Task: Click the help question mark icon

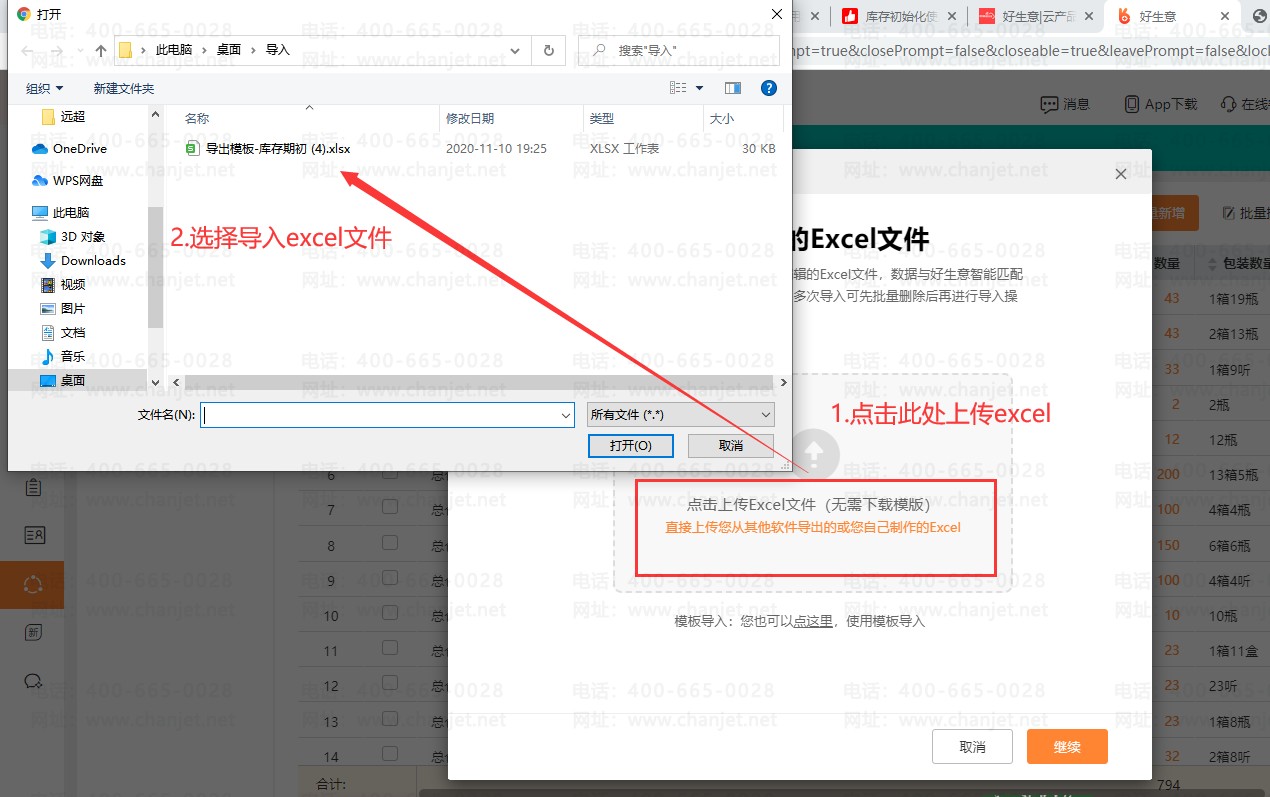Action: [769, 88]
